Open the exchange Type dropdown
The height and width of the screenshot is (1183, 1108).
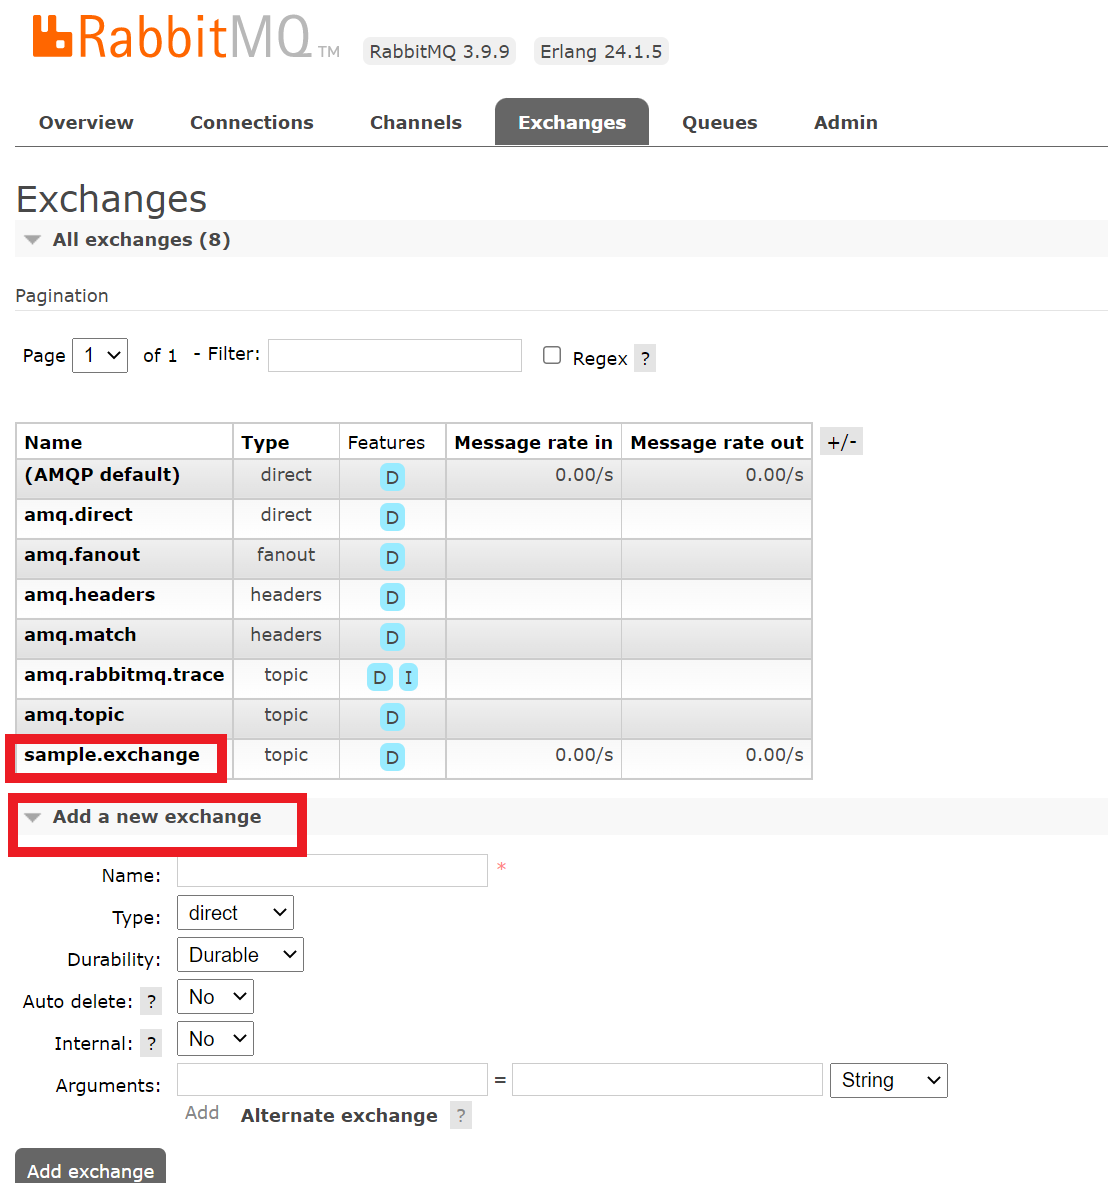(235, 913)
